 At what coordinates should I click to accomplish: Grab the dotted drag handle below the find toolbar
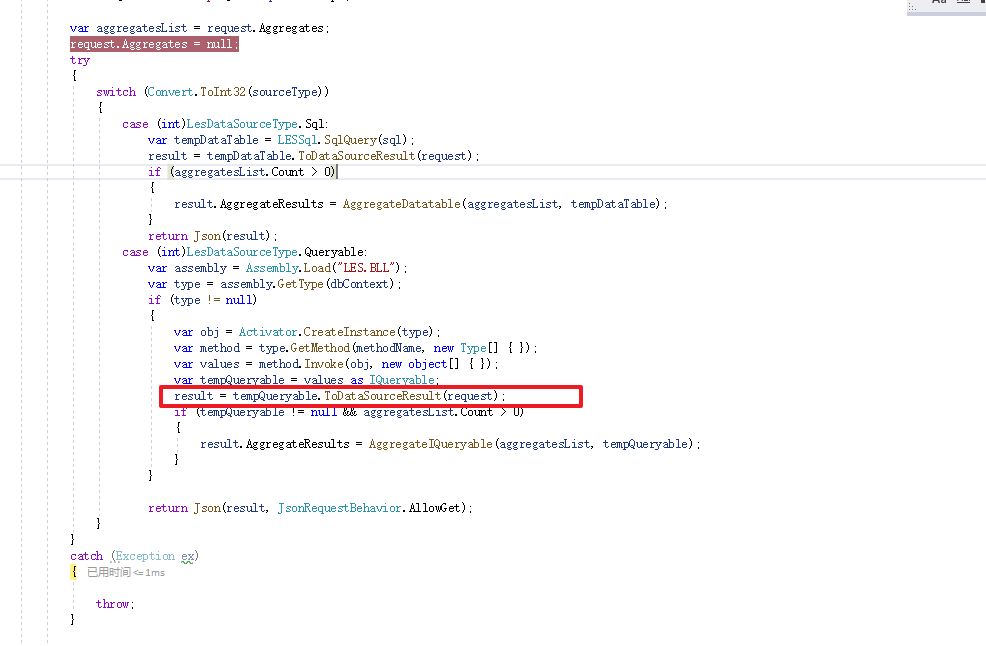(x=911, y=7)
